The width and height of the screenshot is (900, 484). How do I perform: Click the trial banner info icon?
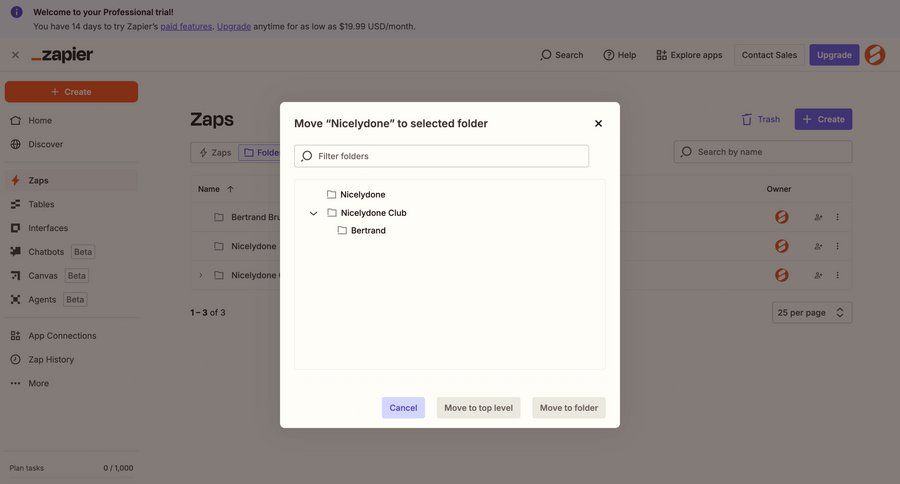coord(17,12)
